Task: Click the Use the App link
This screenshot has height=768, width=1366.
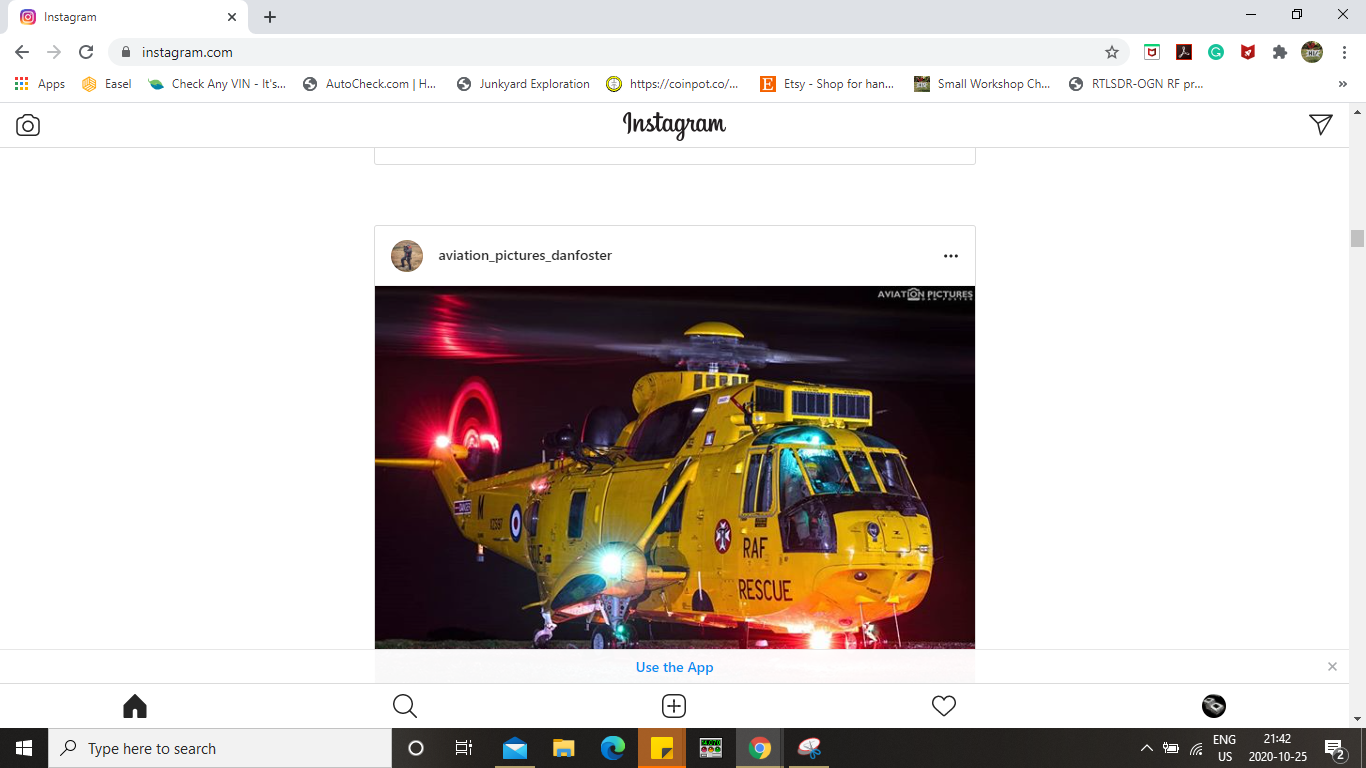Action: [x=675, y=667]
